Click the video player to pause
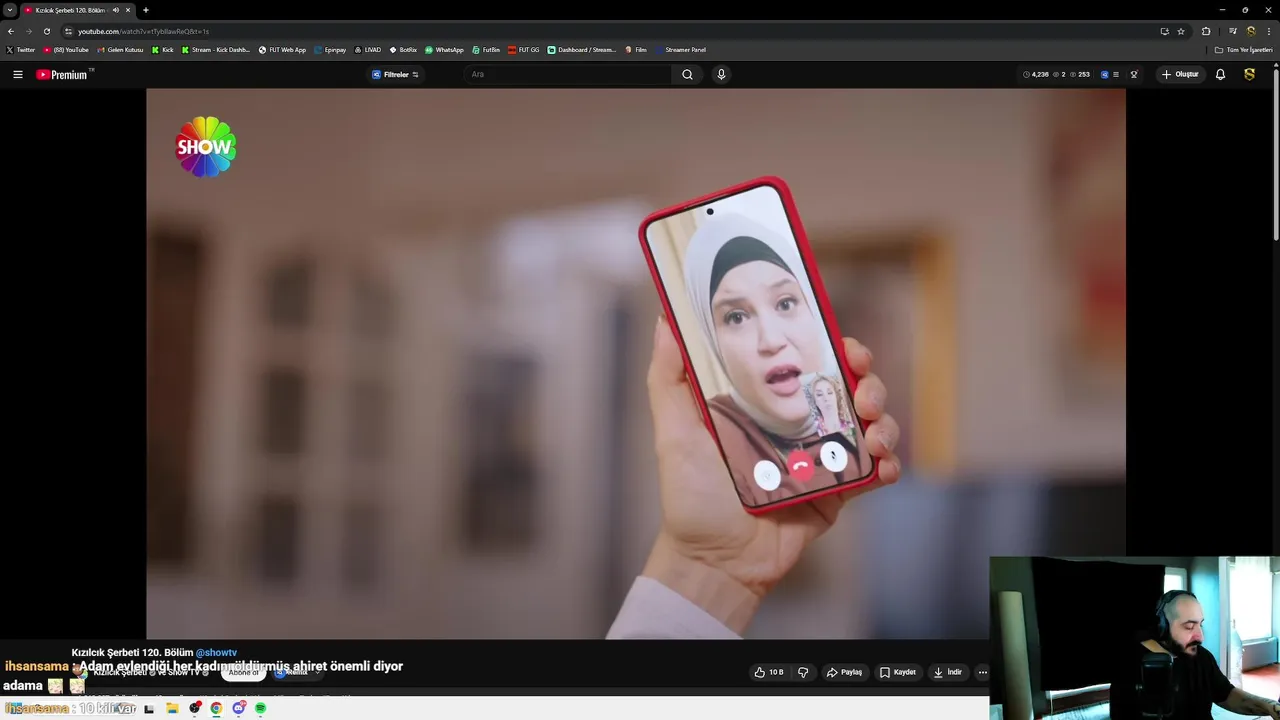The width and height of the screenshot is (1280, 720). (636, 363)
